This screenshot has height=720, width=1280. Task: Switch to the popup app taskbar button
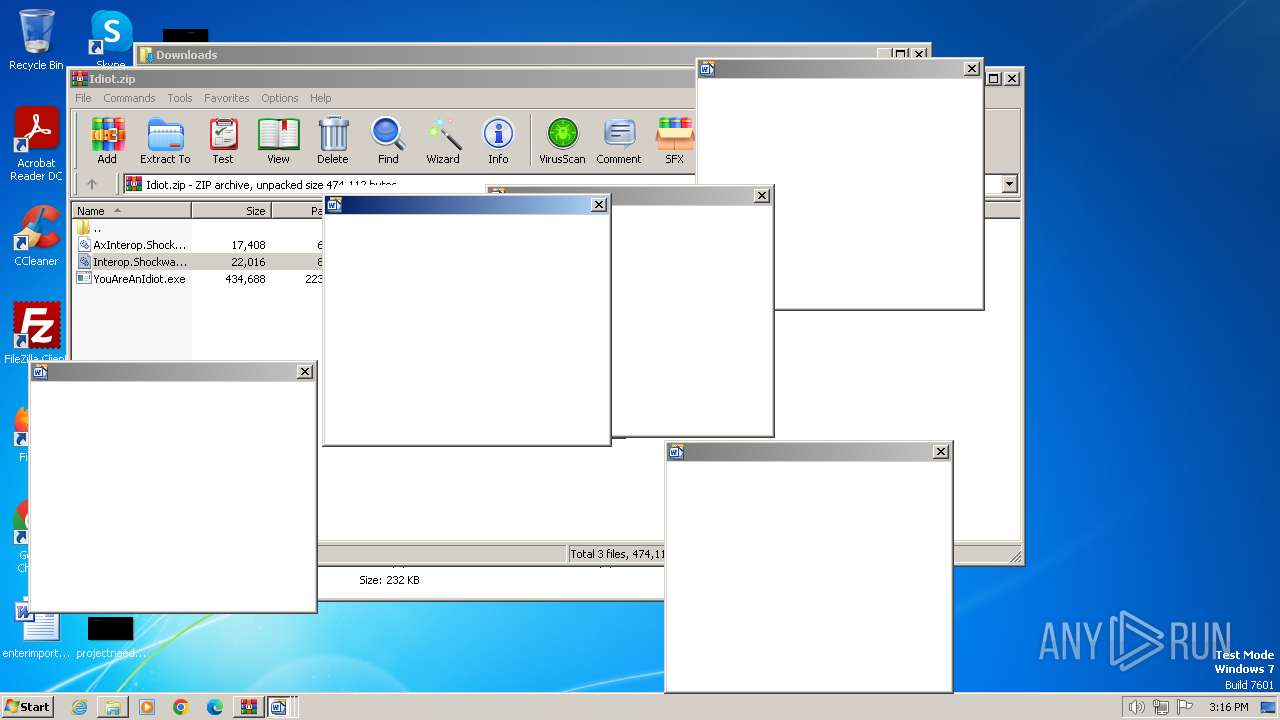[279, 707]
